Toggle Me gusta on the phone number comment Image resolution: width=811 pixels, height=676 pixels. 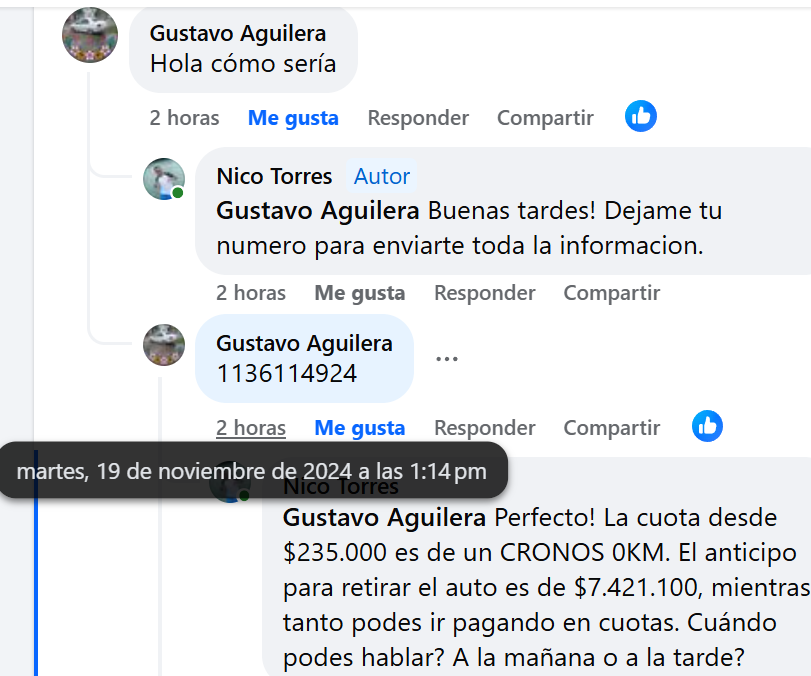click(360, 428)
